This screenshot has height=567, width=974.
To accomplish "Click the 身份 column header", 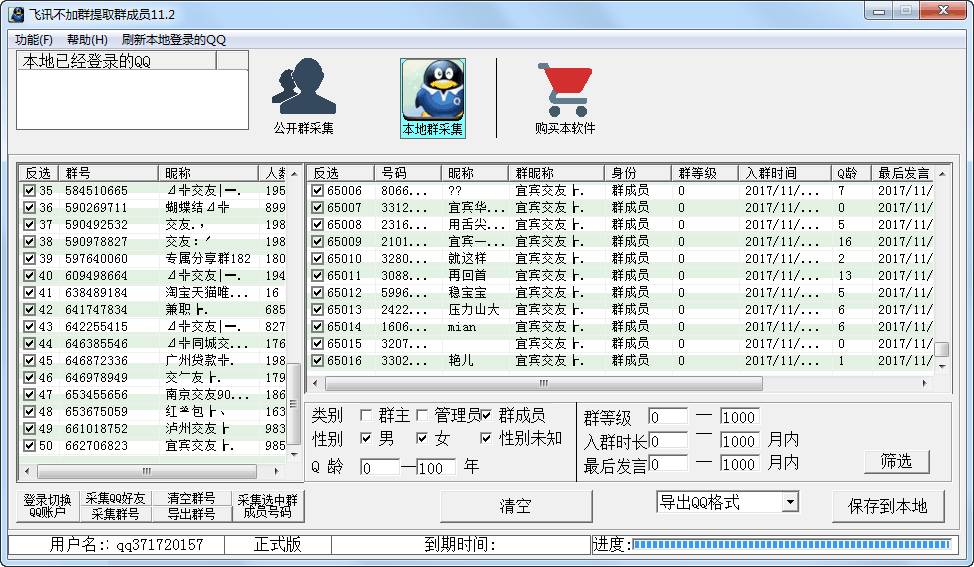I will tap(638, 173).
